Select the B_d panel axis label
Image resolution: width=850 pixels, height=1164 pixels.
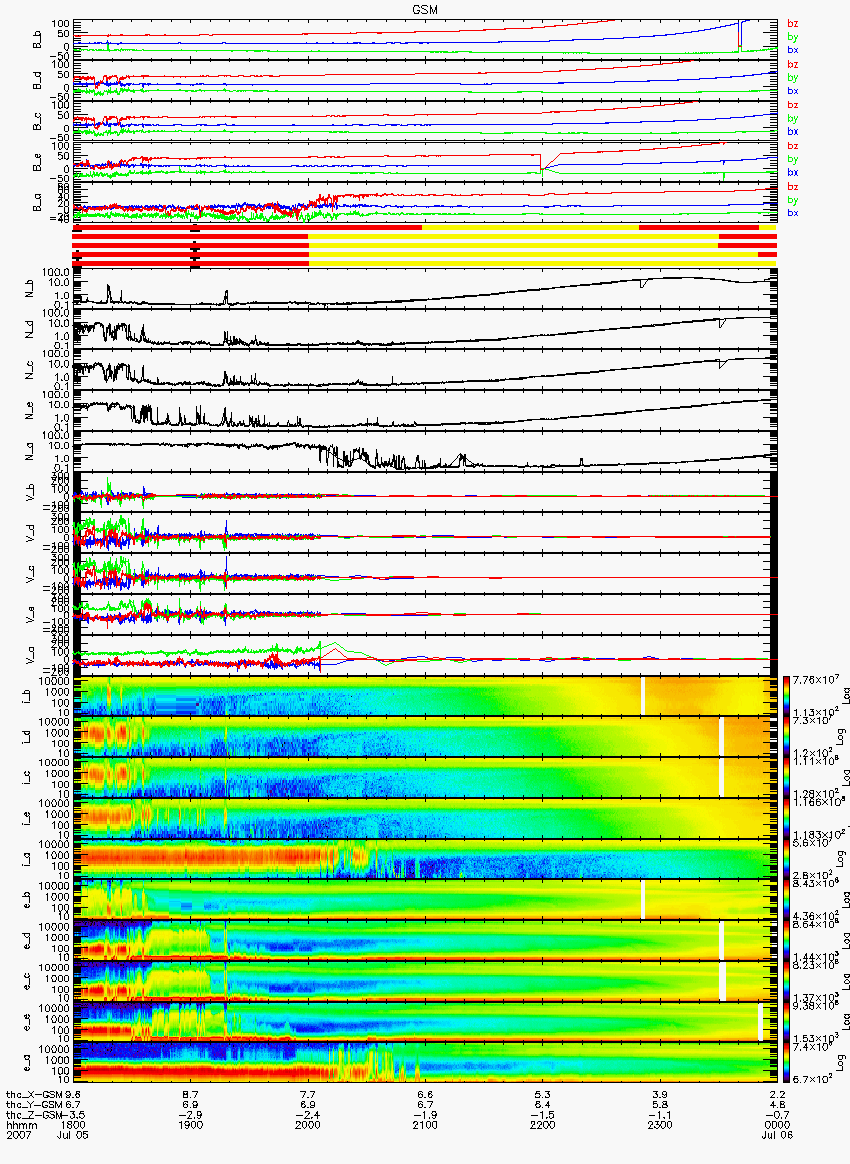(x=38, y=81)
